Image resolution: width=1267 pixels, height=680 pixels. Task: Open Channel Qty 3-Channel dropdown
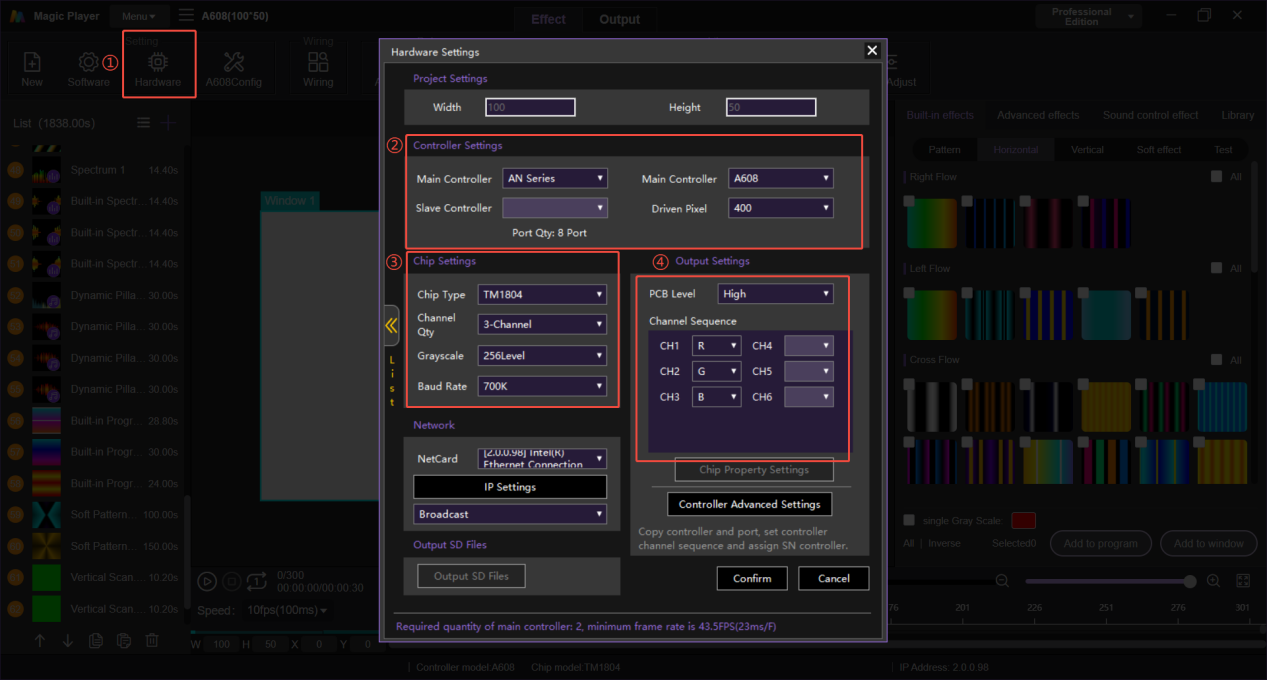[x=543, y=324]
